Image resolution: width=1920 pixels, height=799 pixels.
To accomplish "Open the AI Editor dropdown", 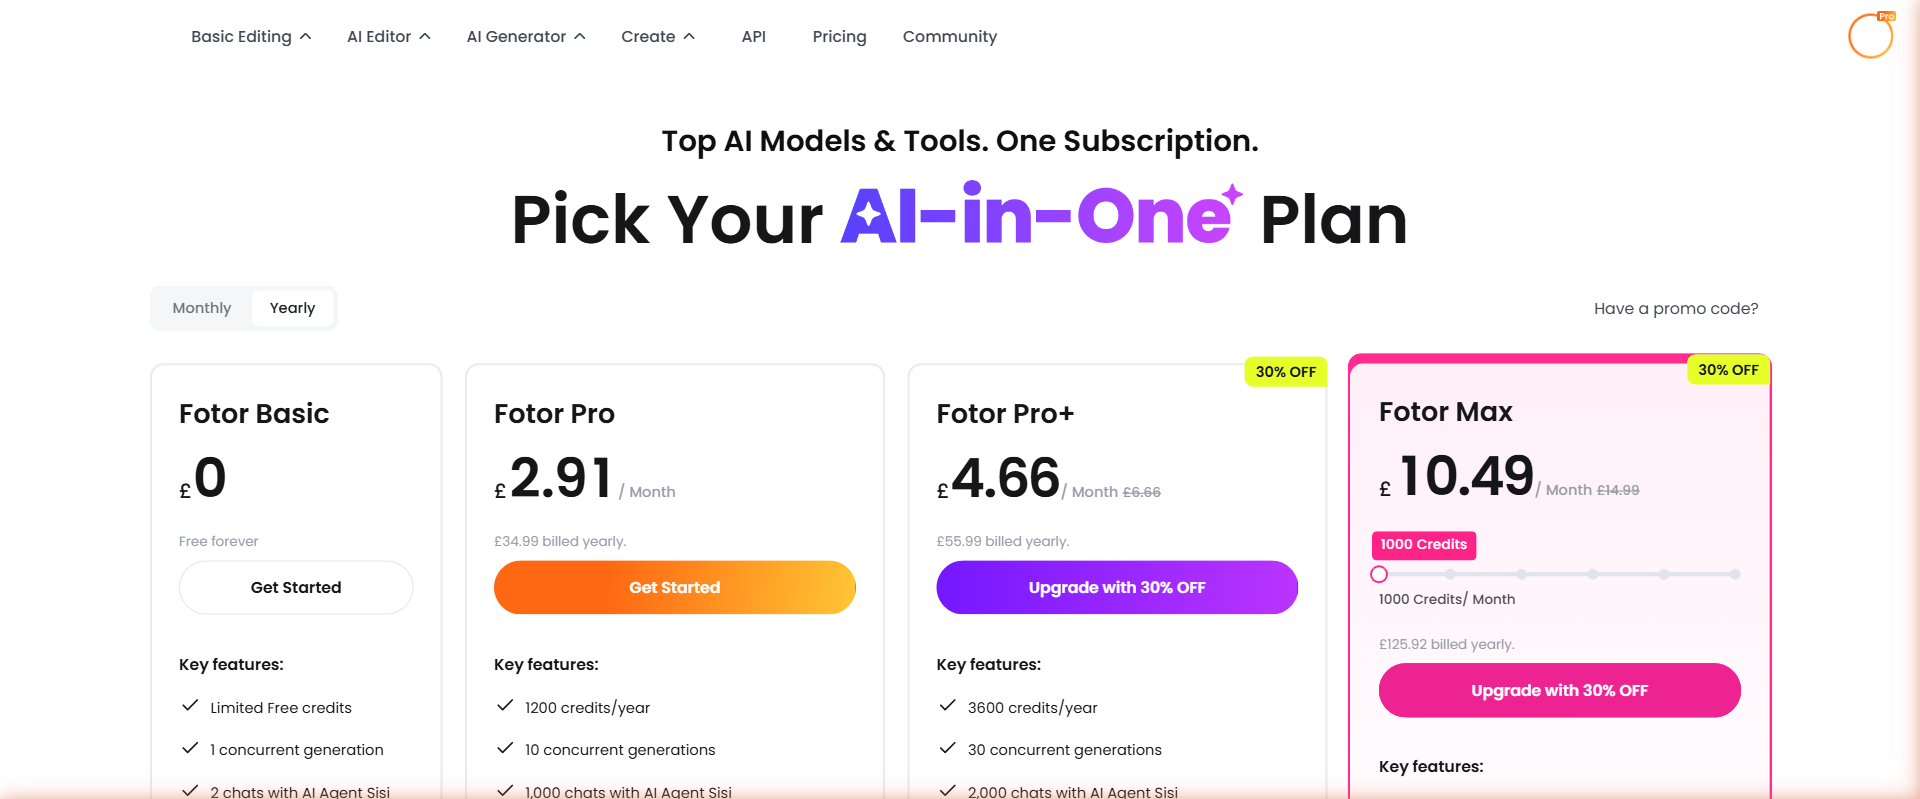I will coord(387,36).
